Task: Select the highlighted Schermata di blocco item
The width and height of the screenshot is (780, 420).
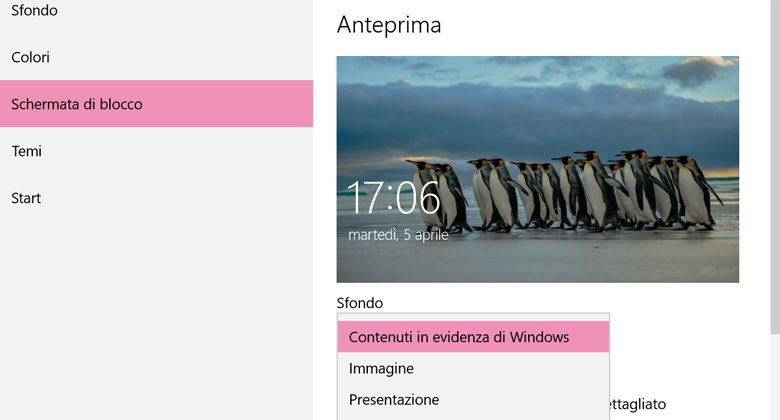Action: [156, 104]
